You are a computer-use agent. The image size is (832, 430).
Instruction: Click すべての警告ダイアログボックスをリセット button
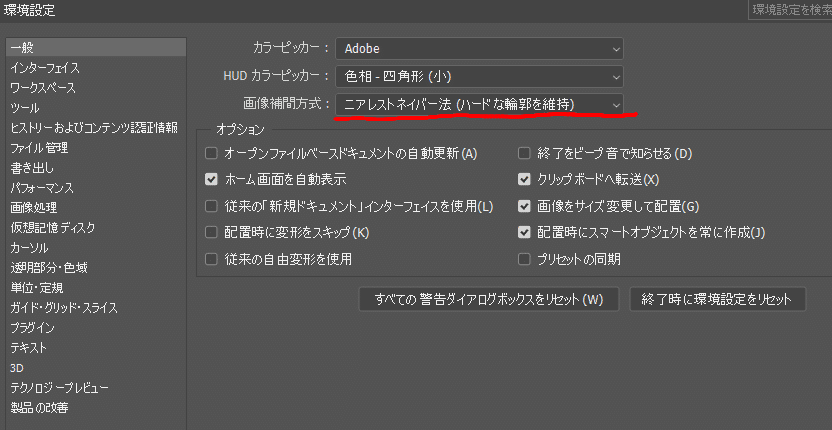tap(489, 299)
